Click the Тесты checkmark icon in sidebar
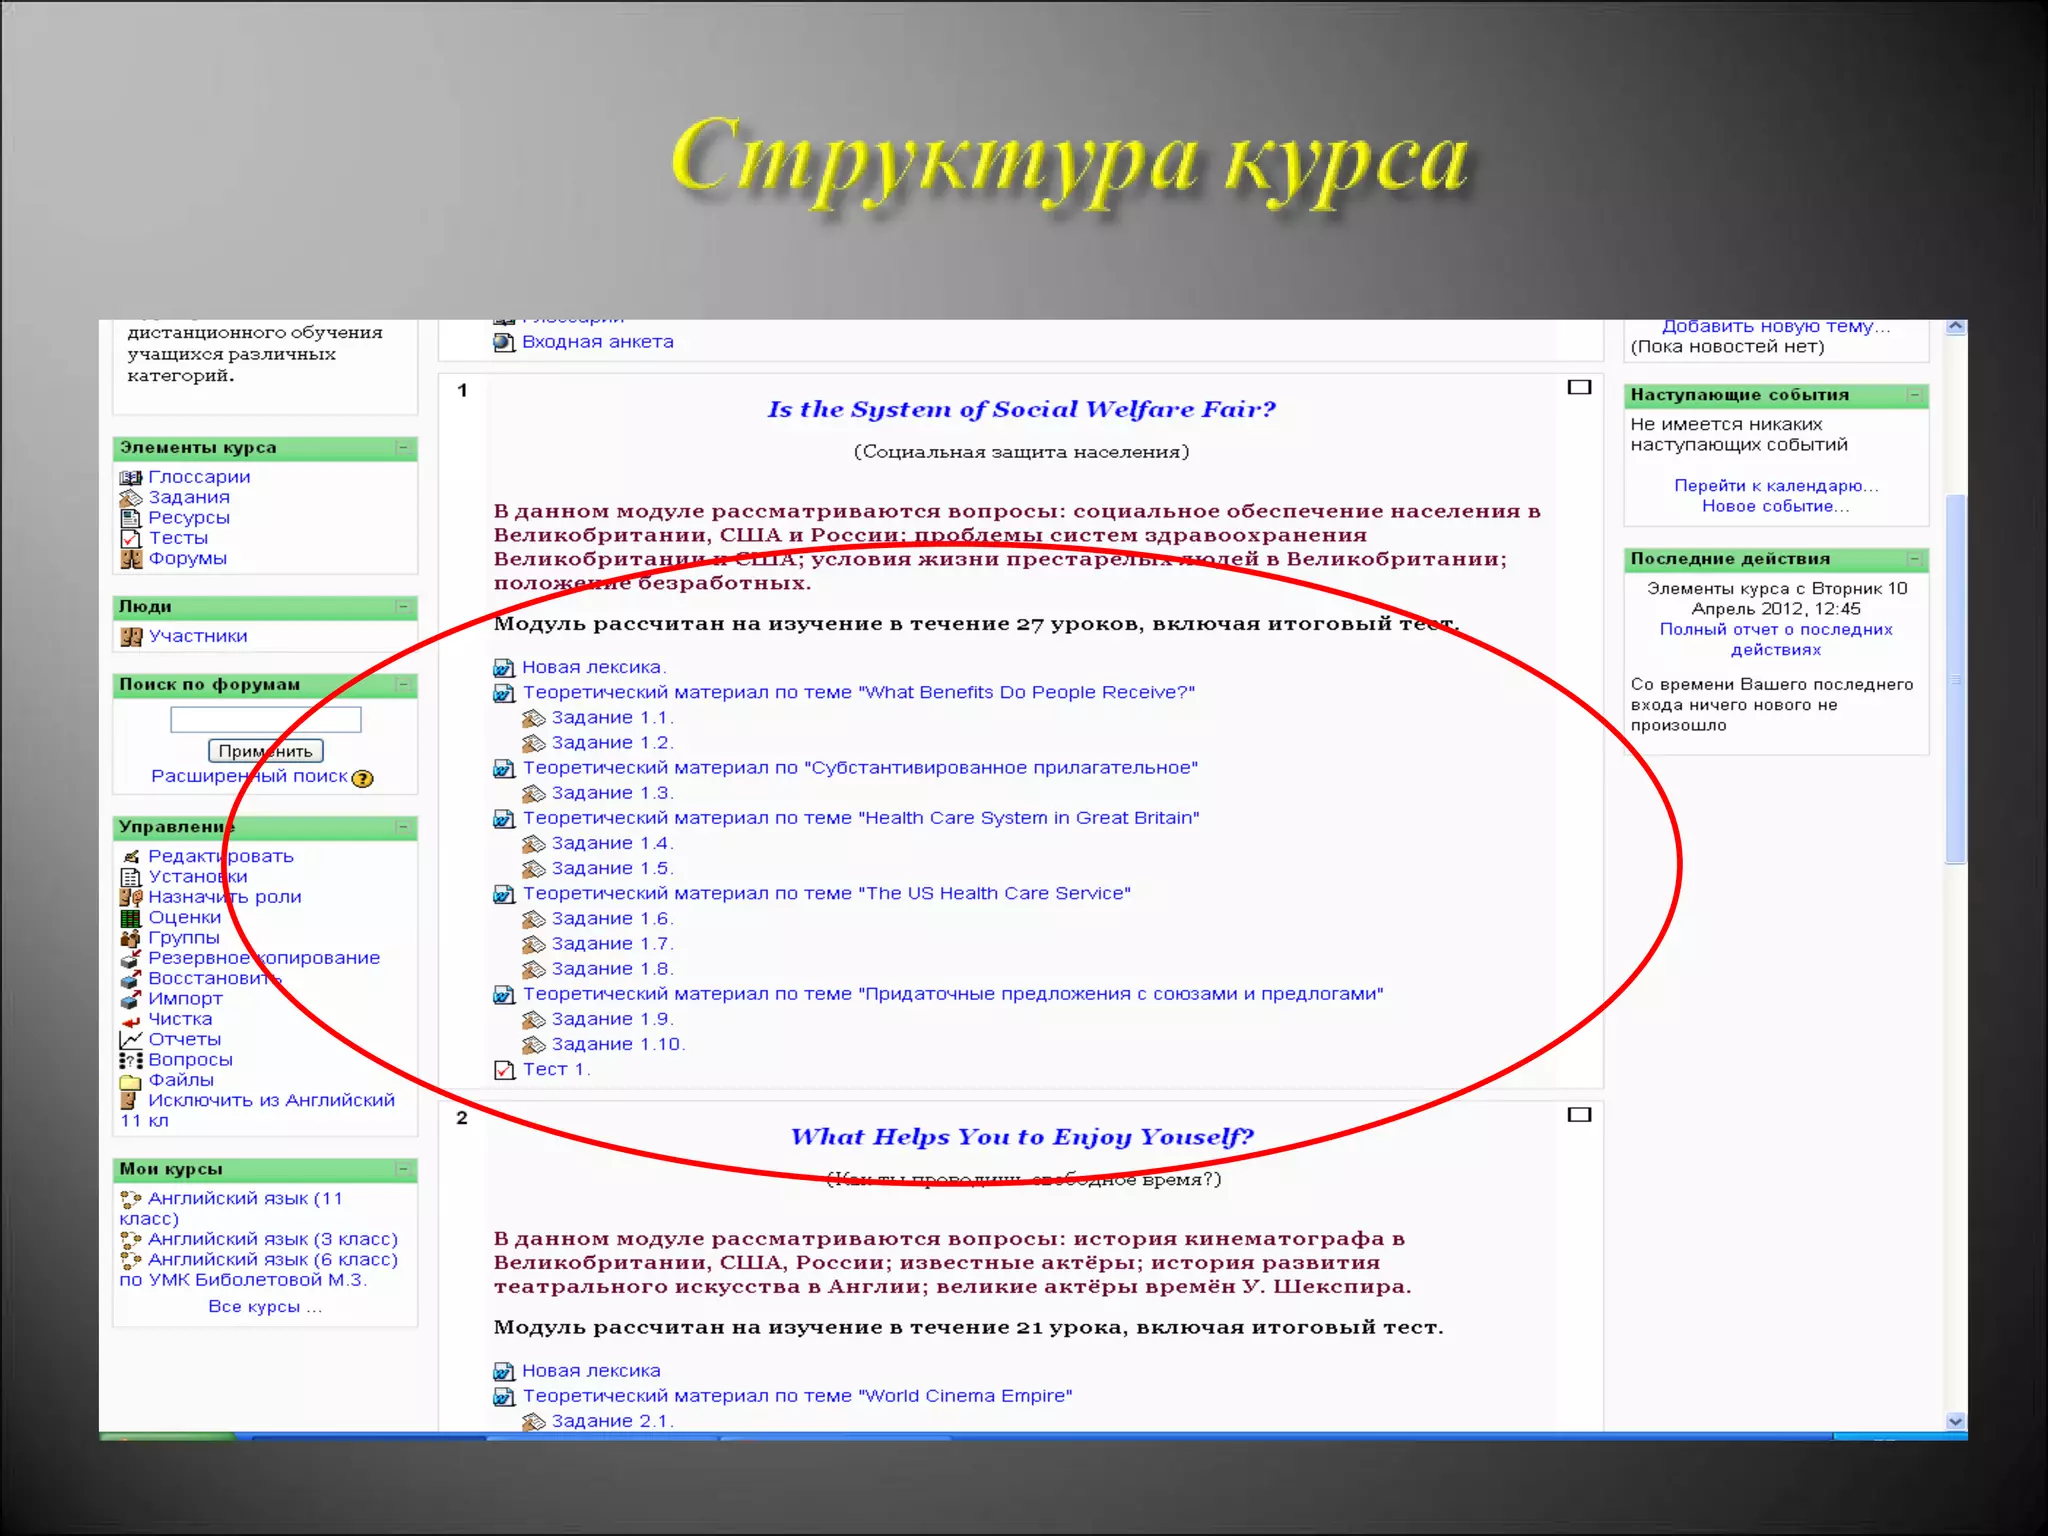This screenshot has height=1536, width=2048. click(131, 539)
